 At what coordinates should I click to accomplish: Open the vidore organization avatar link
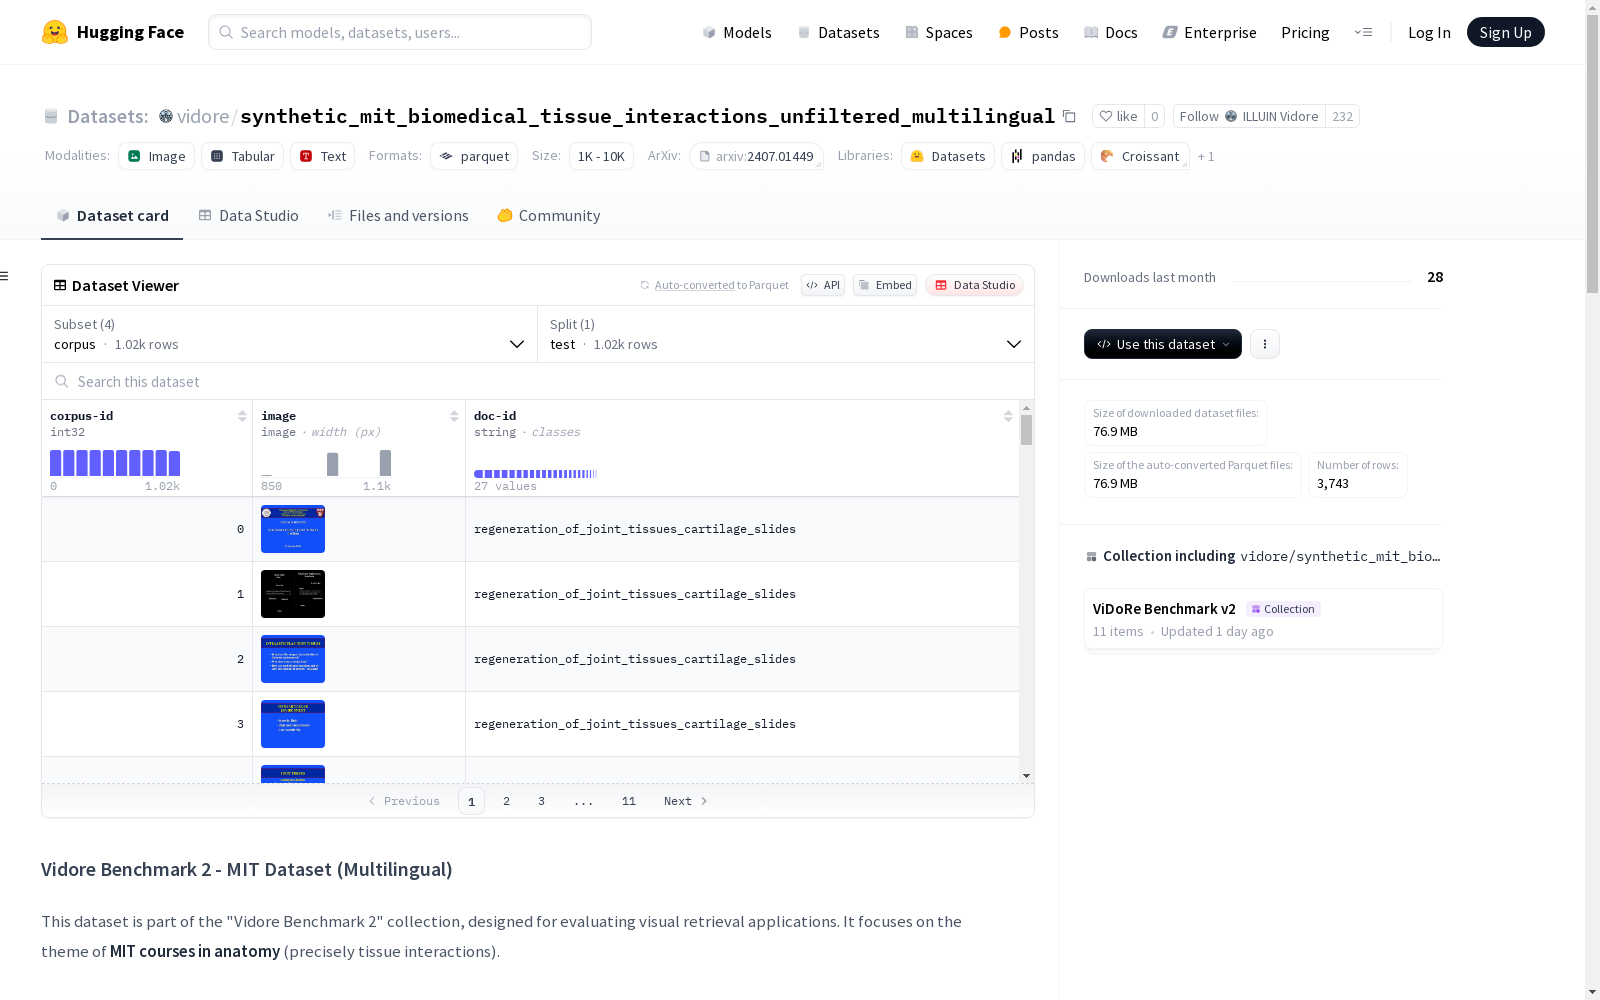point(166,116)
